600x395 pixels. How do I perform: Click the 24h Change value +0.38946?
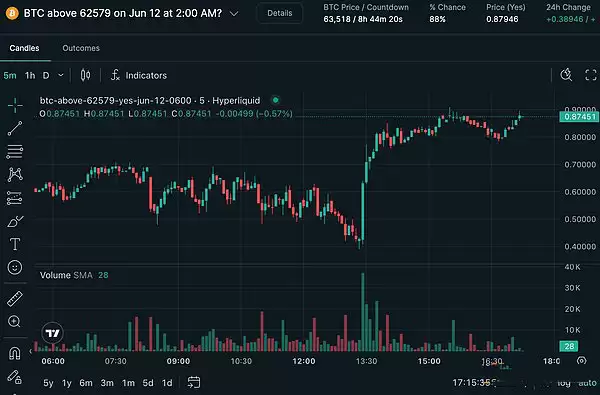(565, 19)
